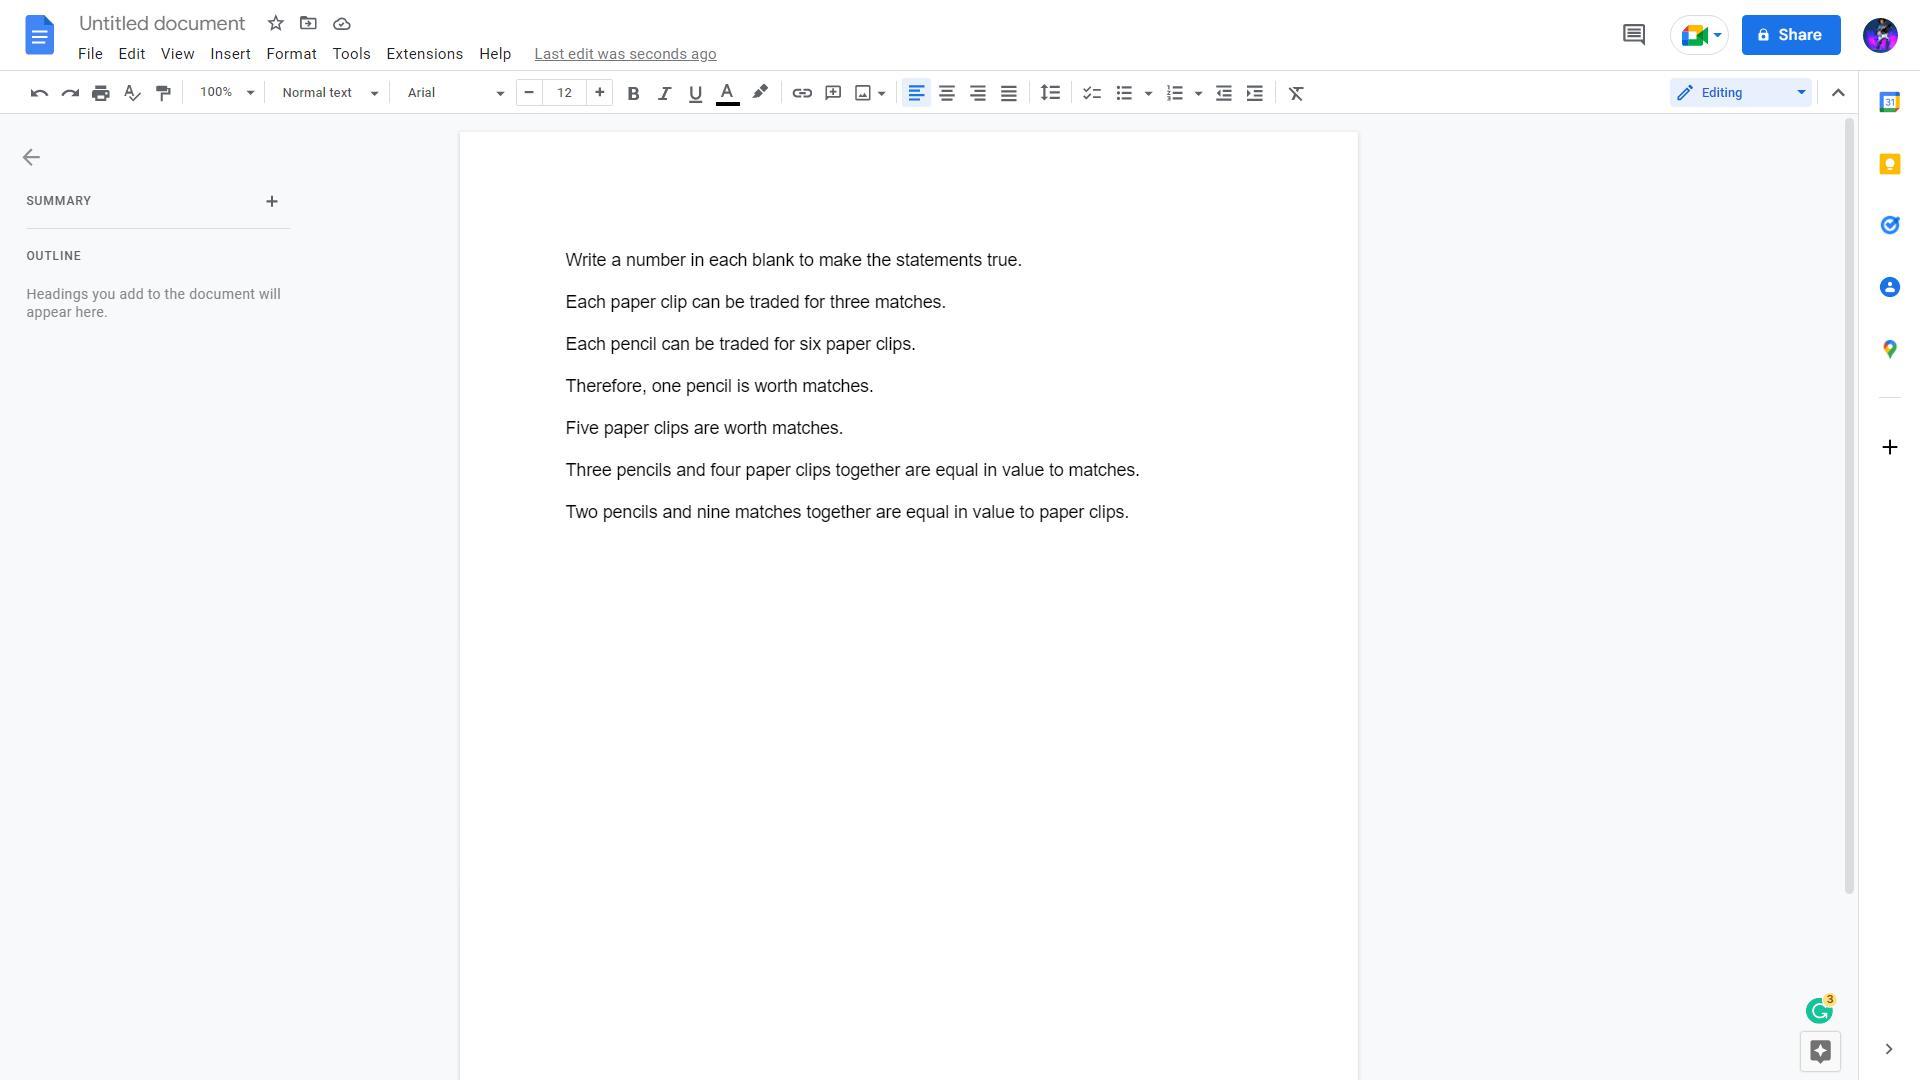Image resolution: width=1920 pixels, height=1080 pixels.
Task: Expand the Normal text style dropdown
Action: [329, 93]
